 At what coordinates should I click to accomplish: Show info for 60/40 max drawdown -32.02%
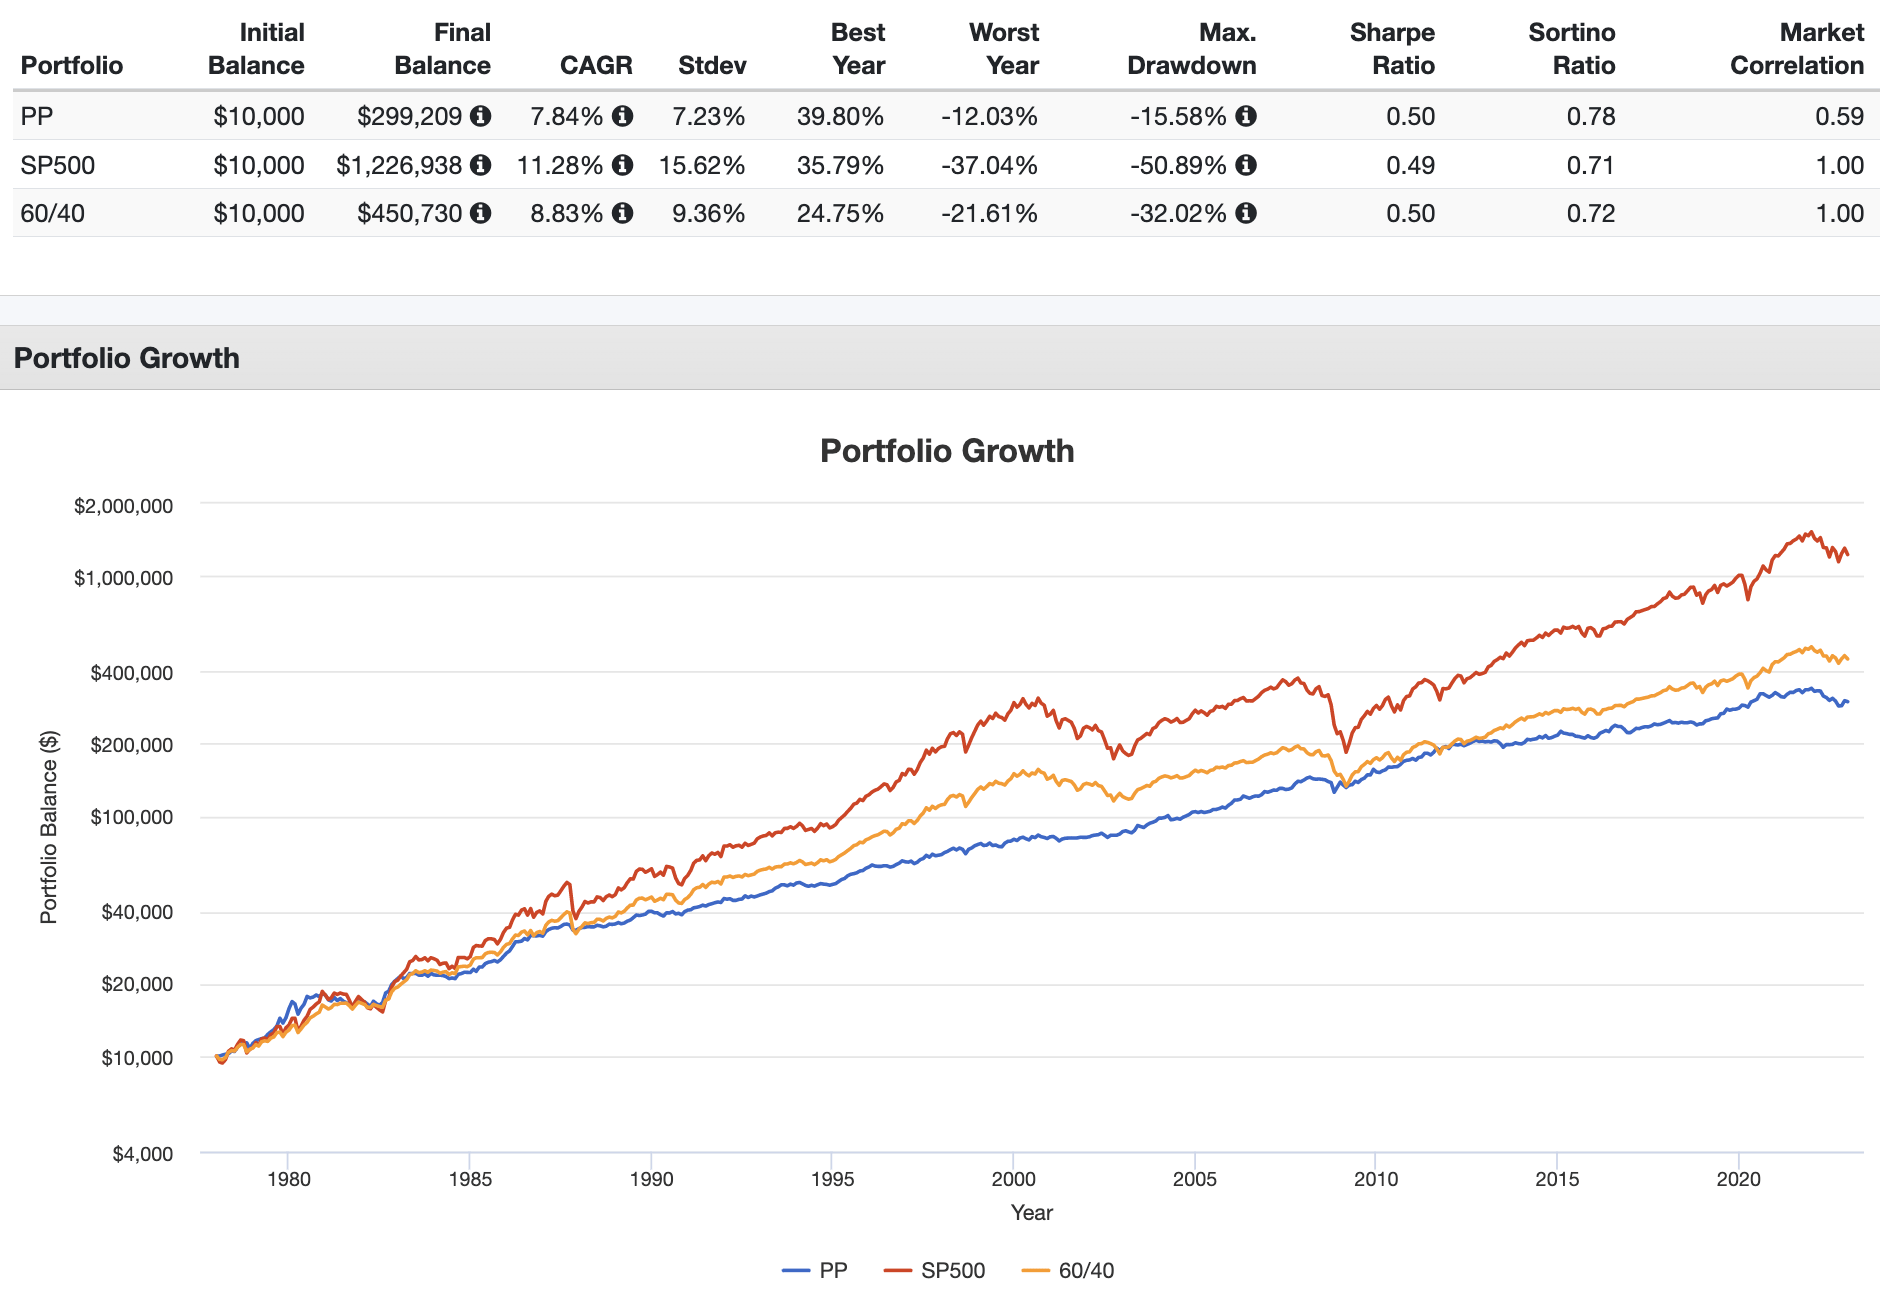(1246, 213)
